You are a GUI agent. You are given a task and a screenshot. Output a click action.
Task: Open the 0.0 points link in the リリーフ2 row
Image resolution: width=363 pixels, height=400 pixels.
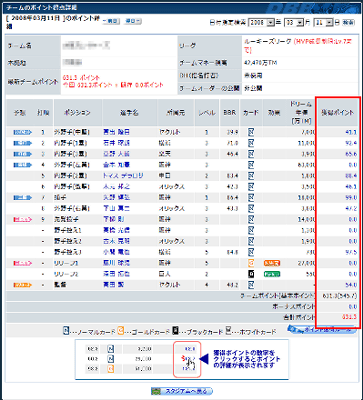[x=352, y=274]
